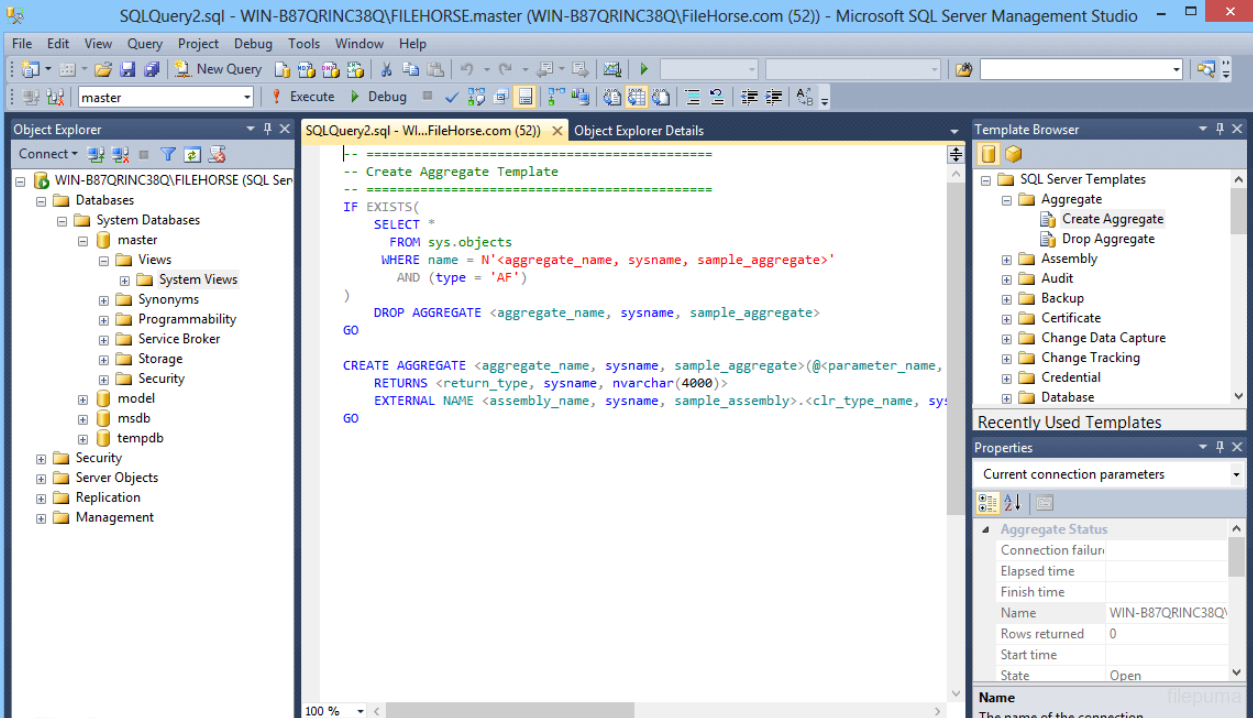Click the Cut scissors icon
Screen dimensions: 1253x718
(x=386, y=69)
